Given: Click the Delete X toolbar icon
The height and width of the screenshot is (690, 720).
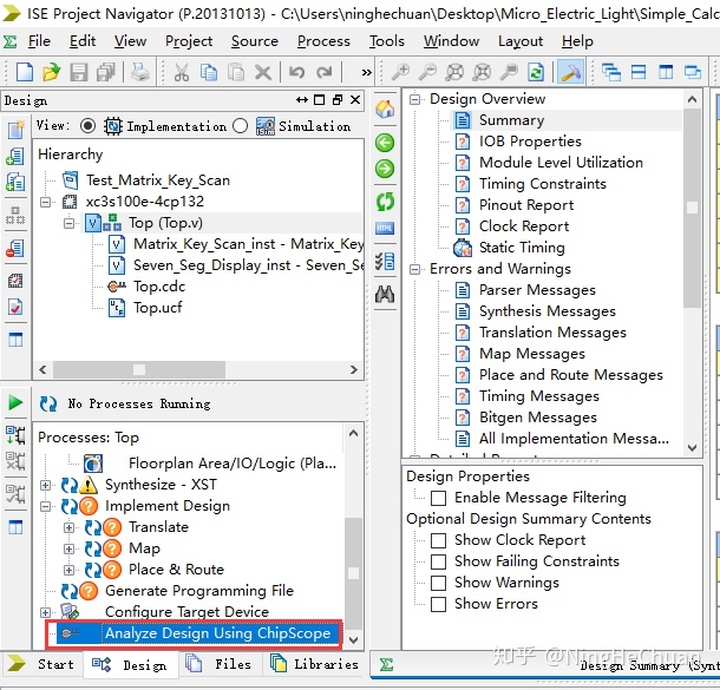Looking at the screenshot, I should (263, 72).
